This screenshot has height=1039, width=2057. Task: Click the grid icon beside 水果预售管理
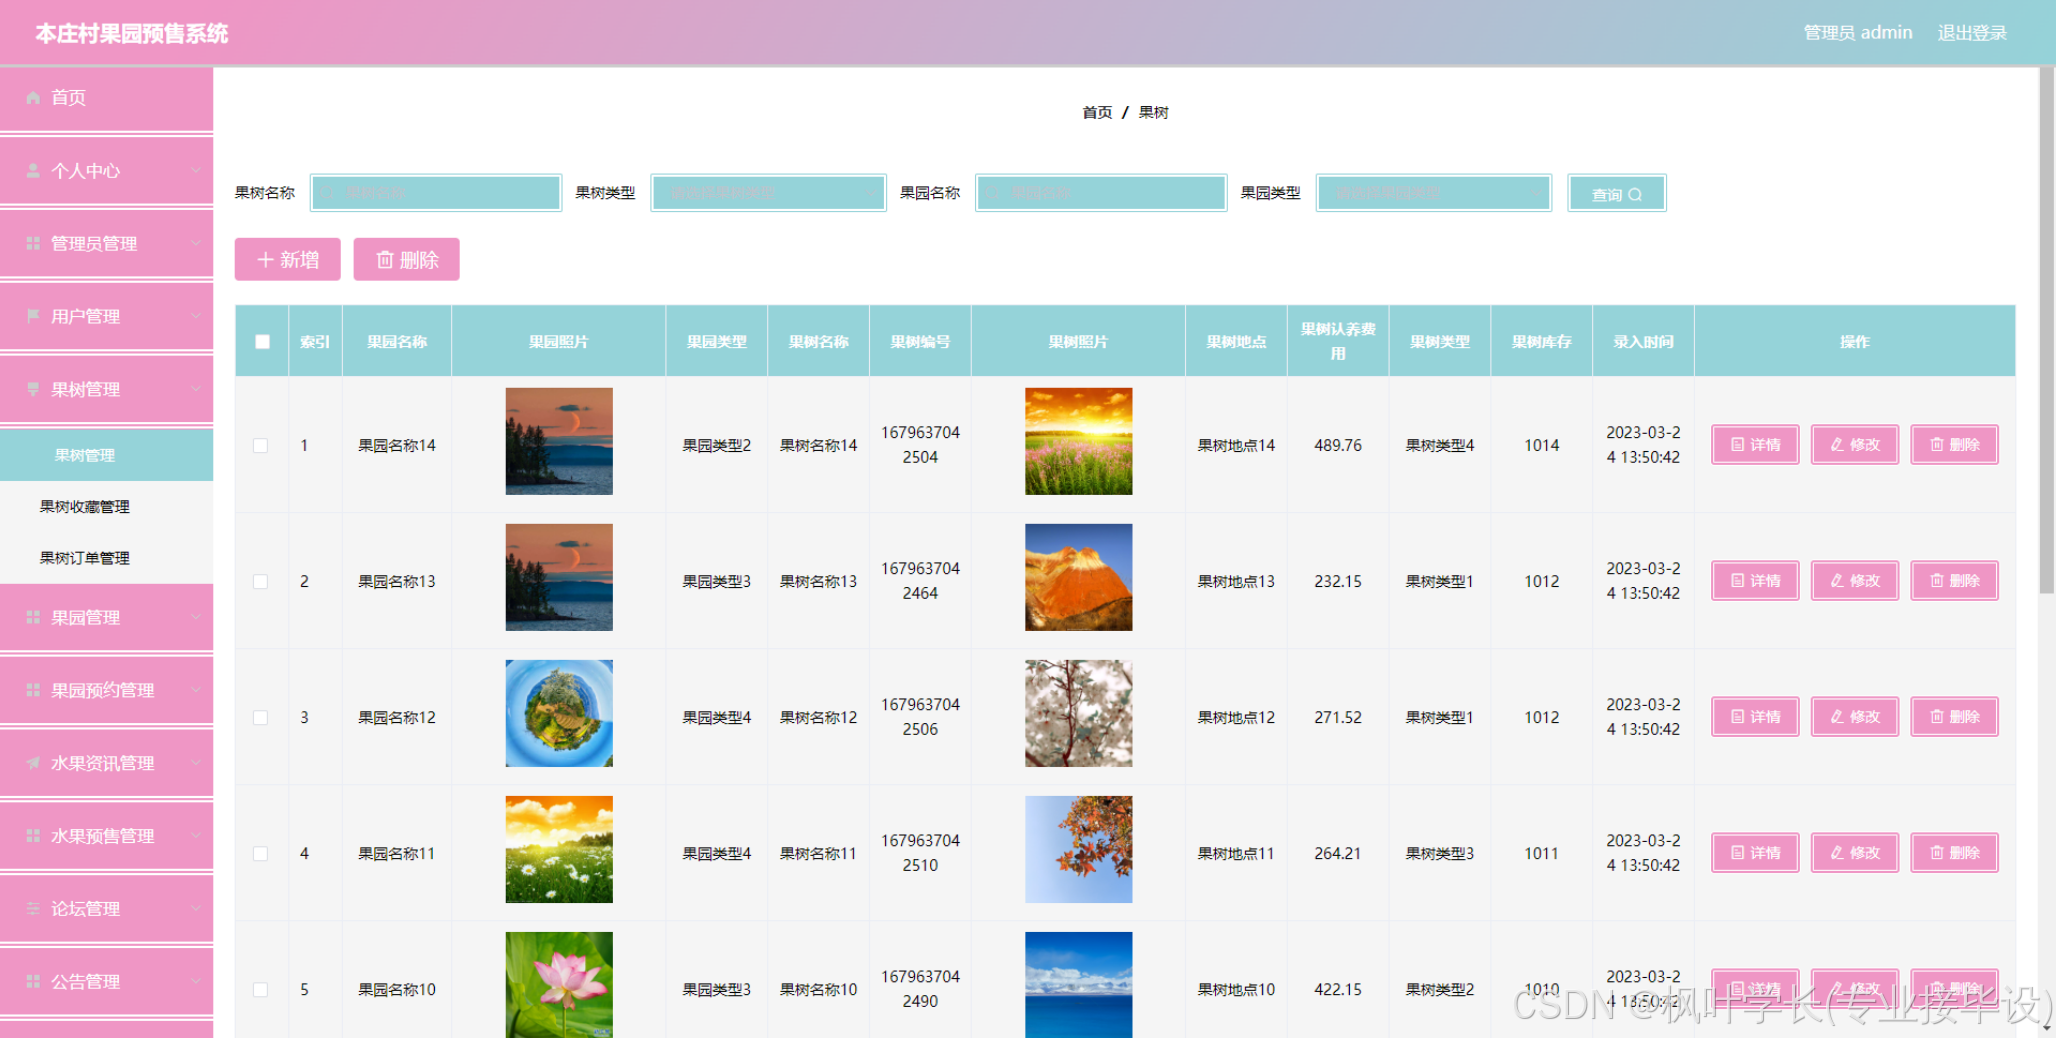[x=33, y=836]
